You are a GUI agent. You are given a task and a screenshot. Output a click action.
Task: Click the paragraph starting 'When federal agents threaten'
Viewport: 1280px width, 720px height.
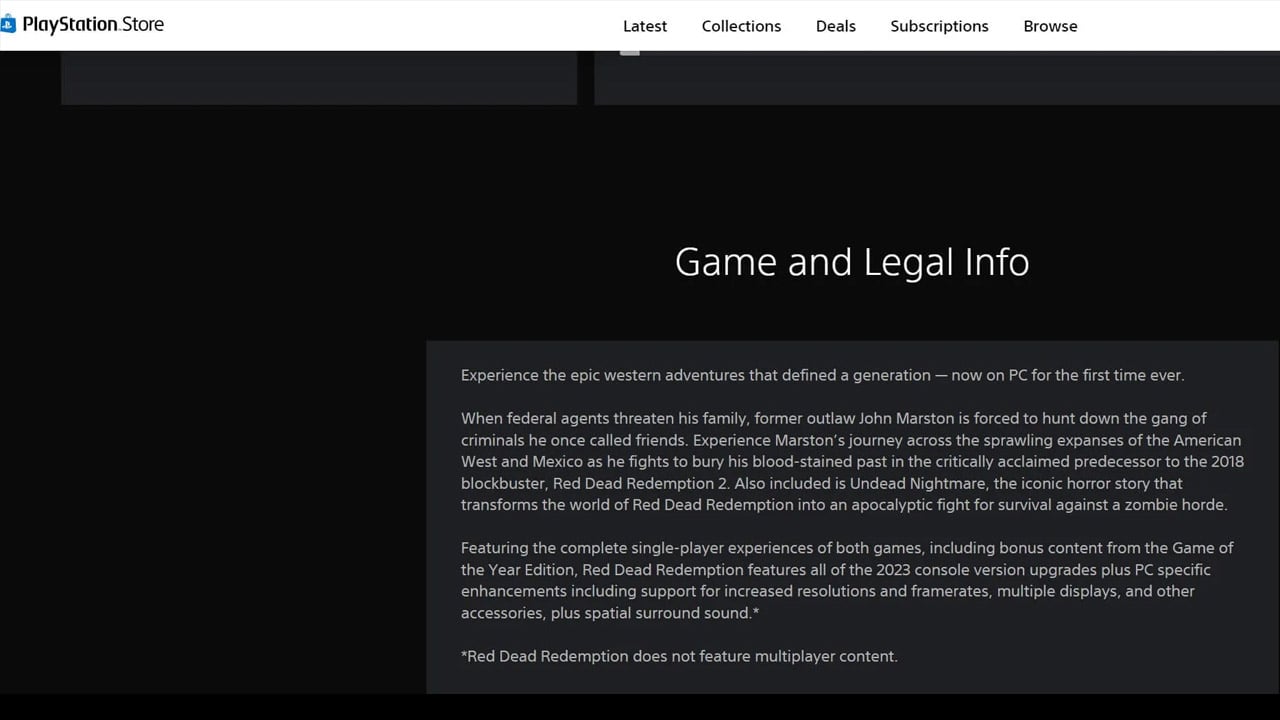point(852,462)
